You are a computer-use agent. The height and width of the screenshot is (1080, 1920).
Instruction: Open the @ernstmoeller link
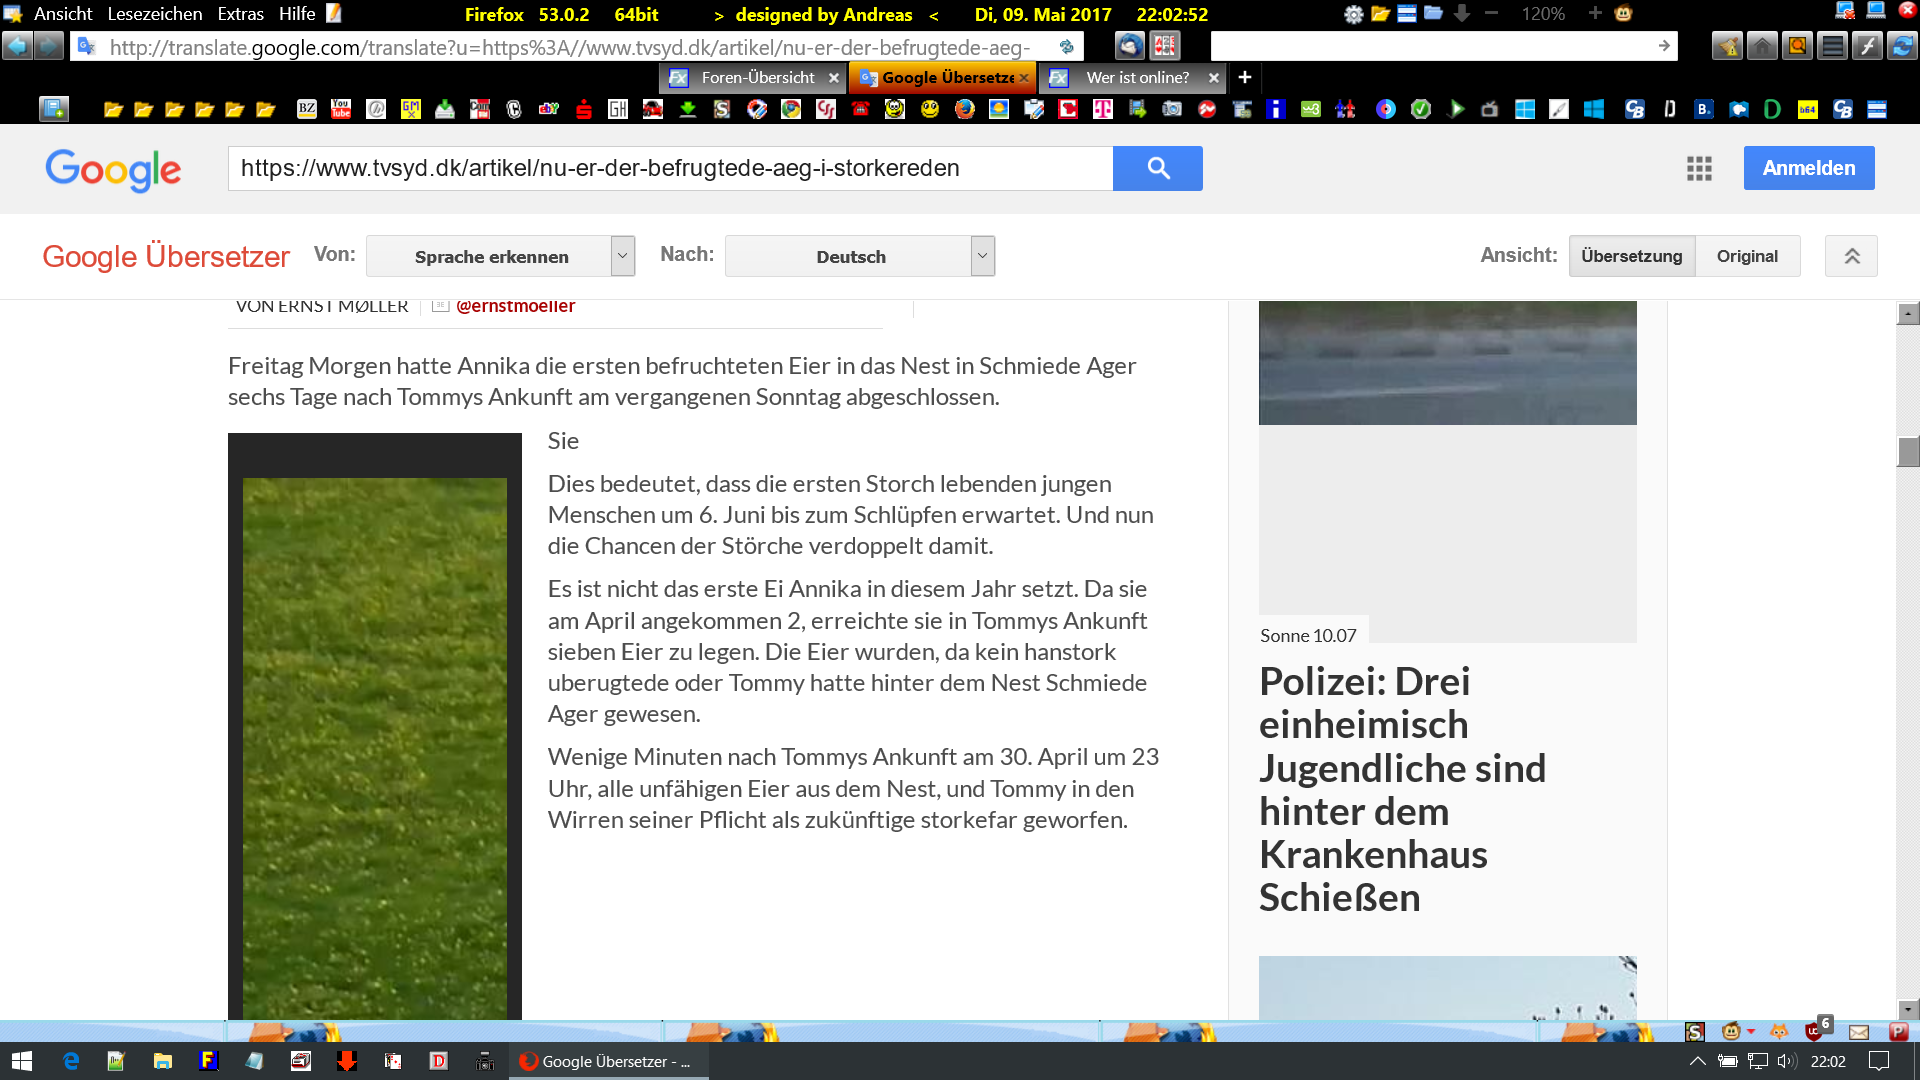[x=515, y=306]
